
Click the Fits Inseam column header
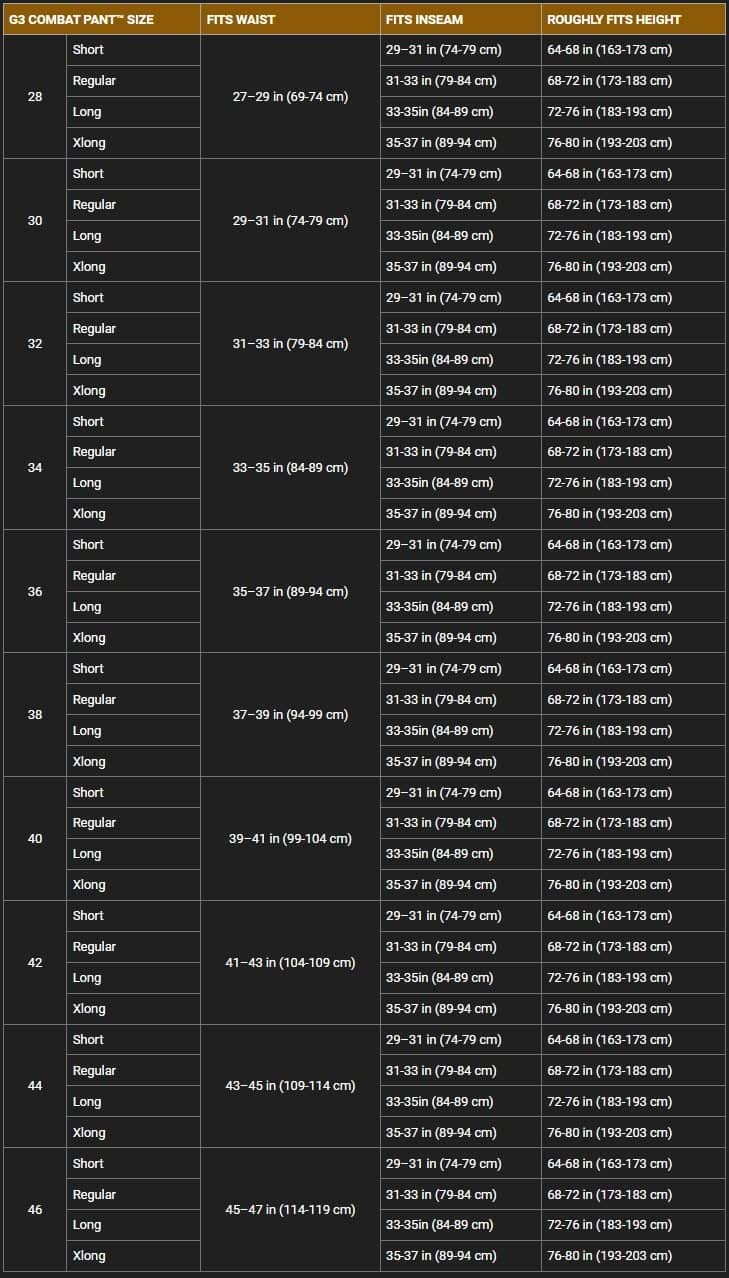(425, 19)
